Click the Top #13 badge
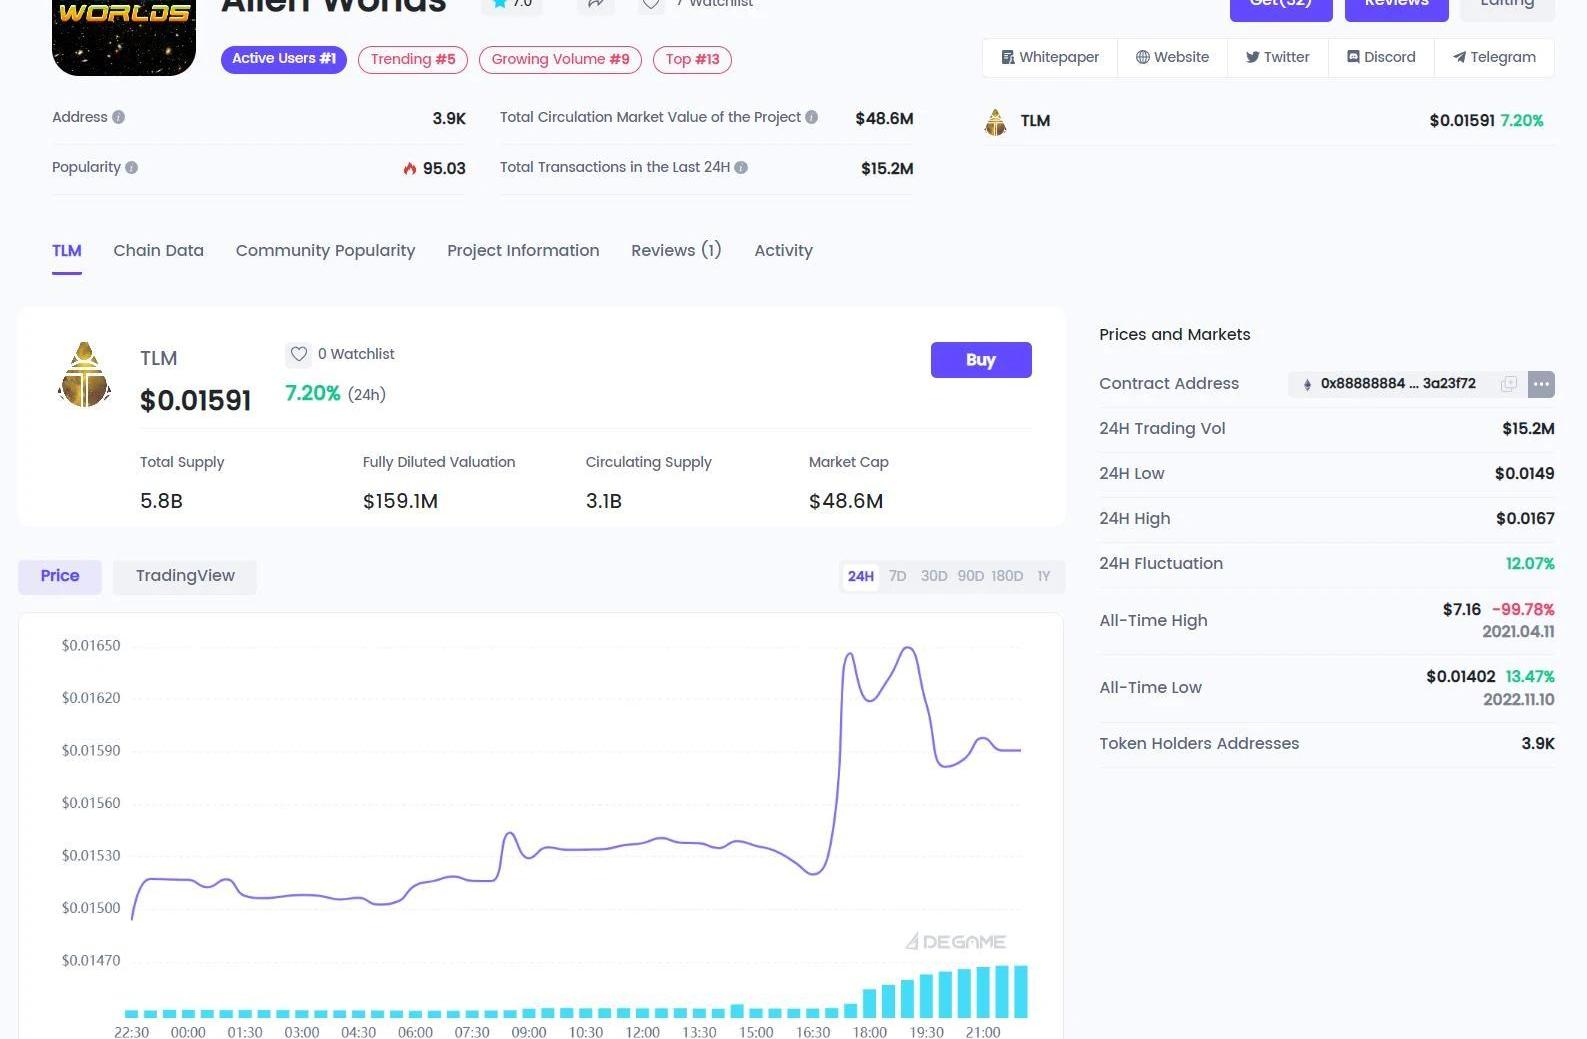The width and height of the screenshot is (1587, 1039). [692, 59]
